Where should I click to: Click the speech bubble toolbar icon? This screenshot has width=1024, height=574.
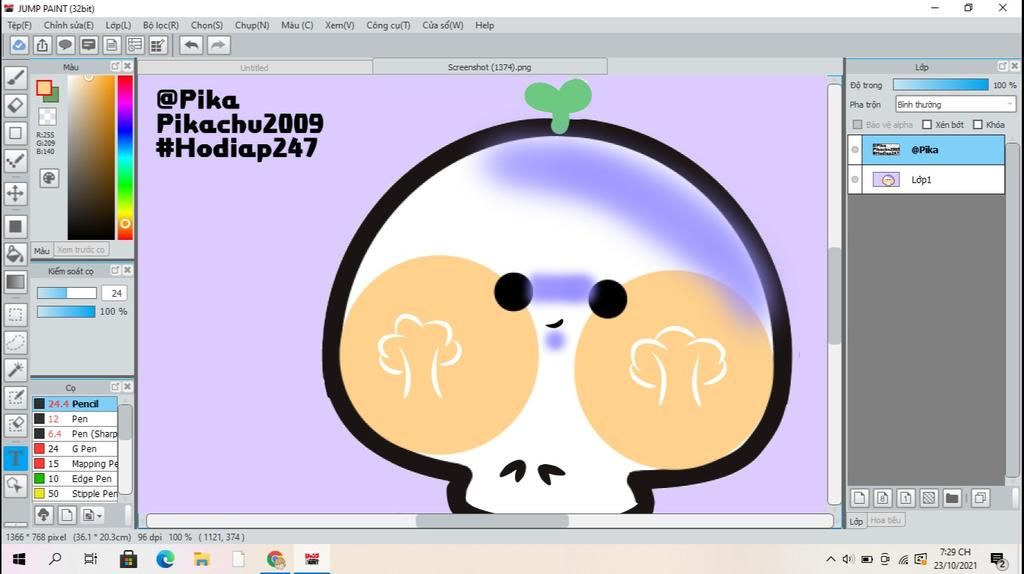click(65, 45)
